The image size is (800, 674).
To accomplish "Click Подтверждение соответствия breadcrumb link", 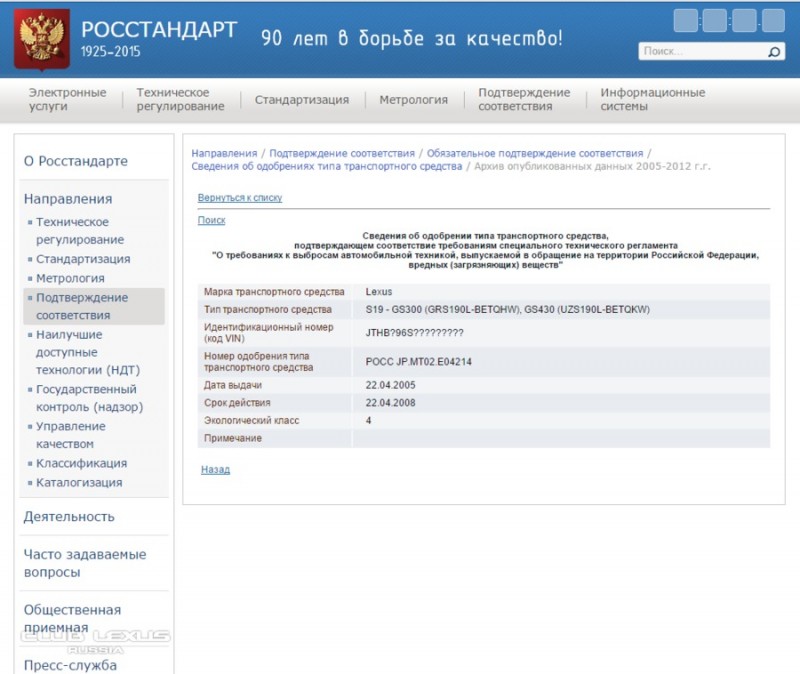I will (x=342, y=154).
